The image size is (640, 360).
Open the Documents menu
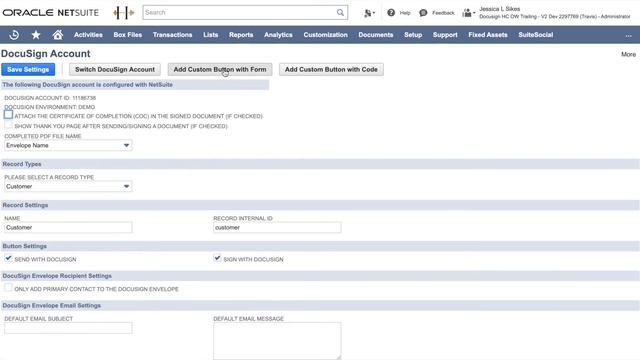pyautogui.click(x=376, y=35)
